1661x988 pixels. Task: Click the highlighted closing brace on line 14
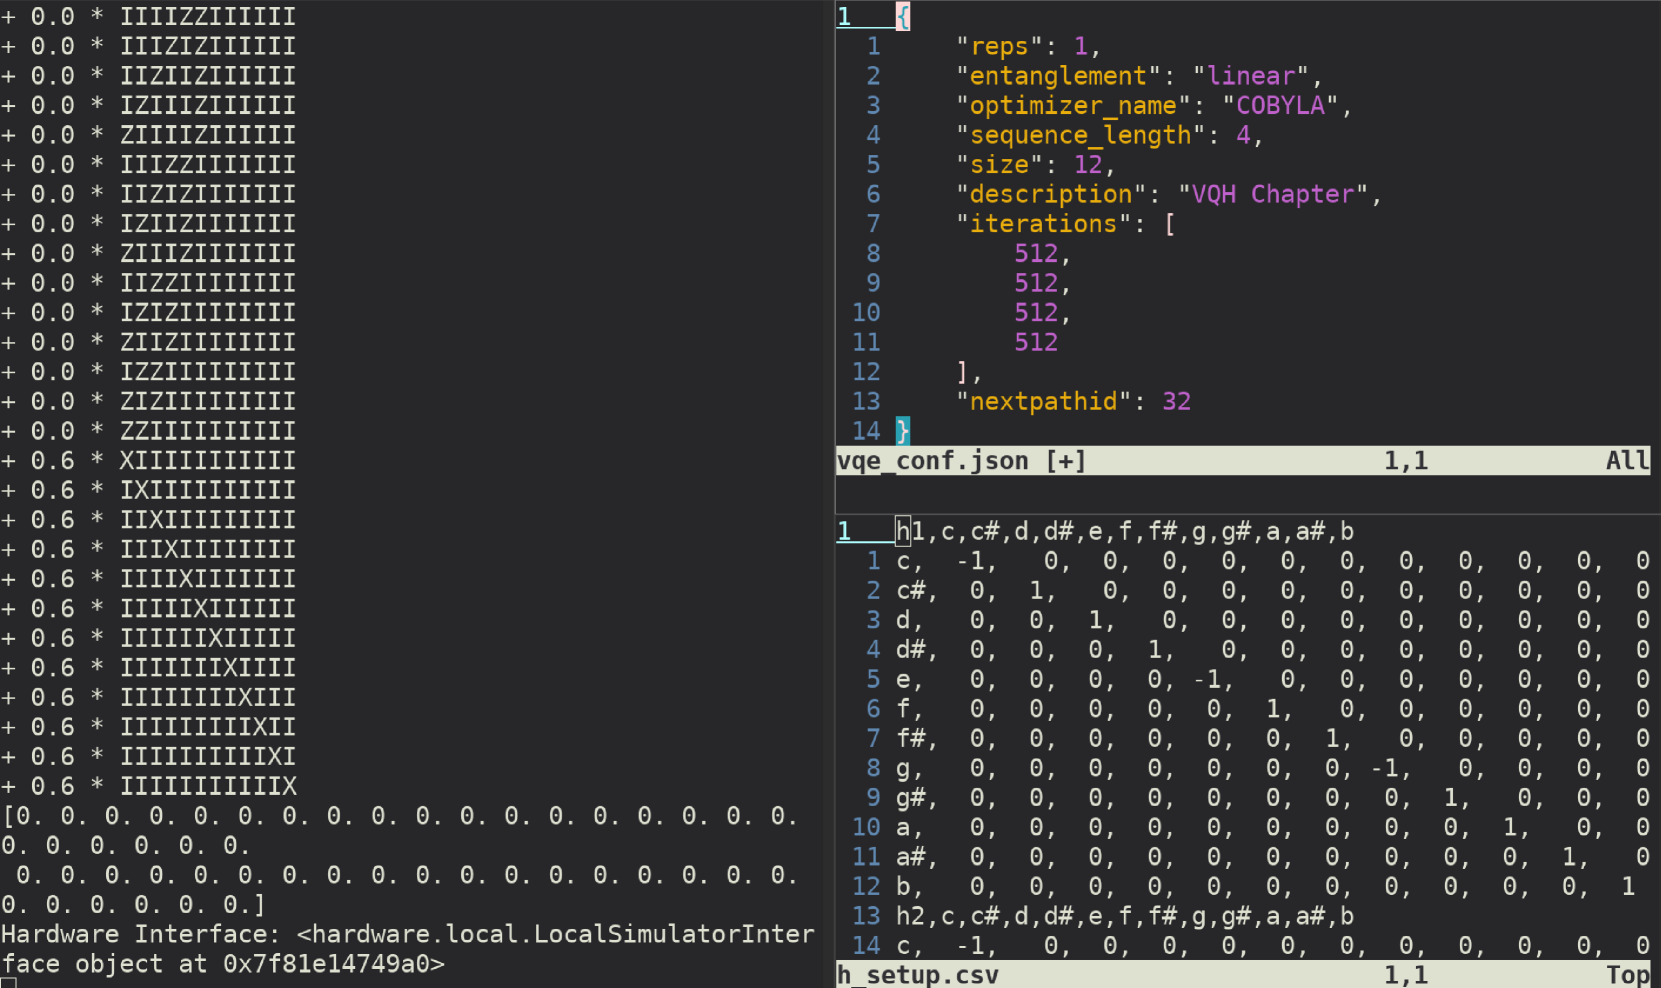coord(903,431)
